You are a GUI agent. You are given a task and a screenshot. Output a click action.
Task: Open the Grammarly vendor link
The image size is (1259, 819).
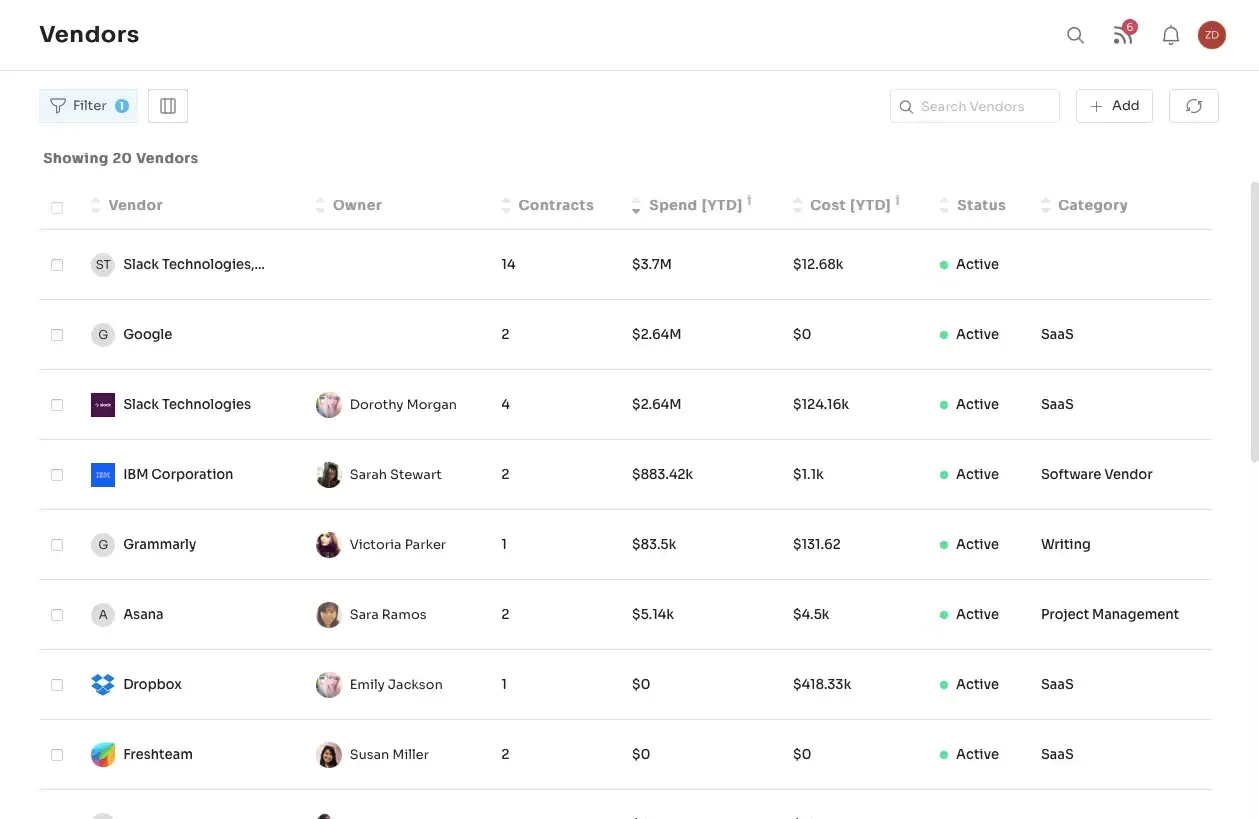coord(160,545)
